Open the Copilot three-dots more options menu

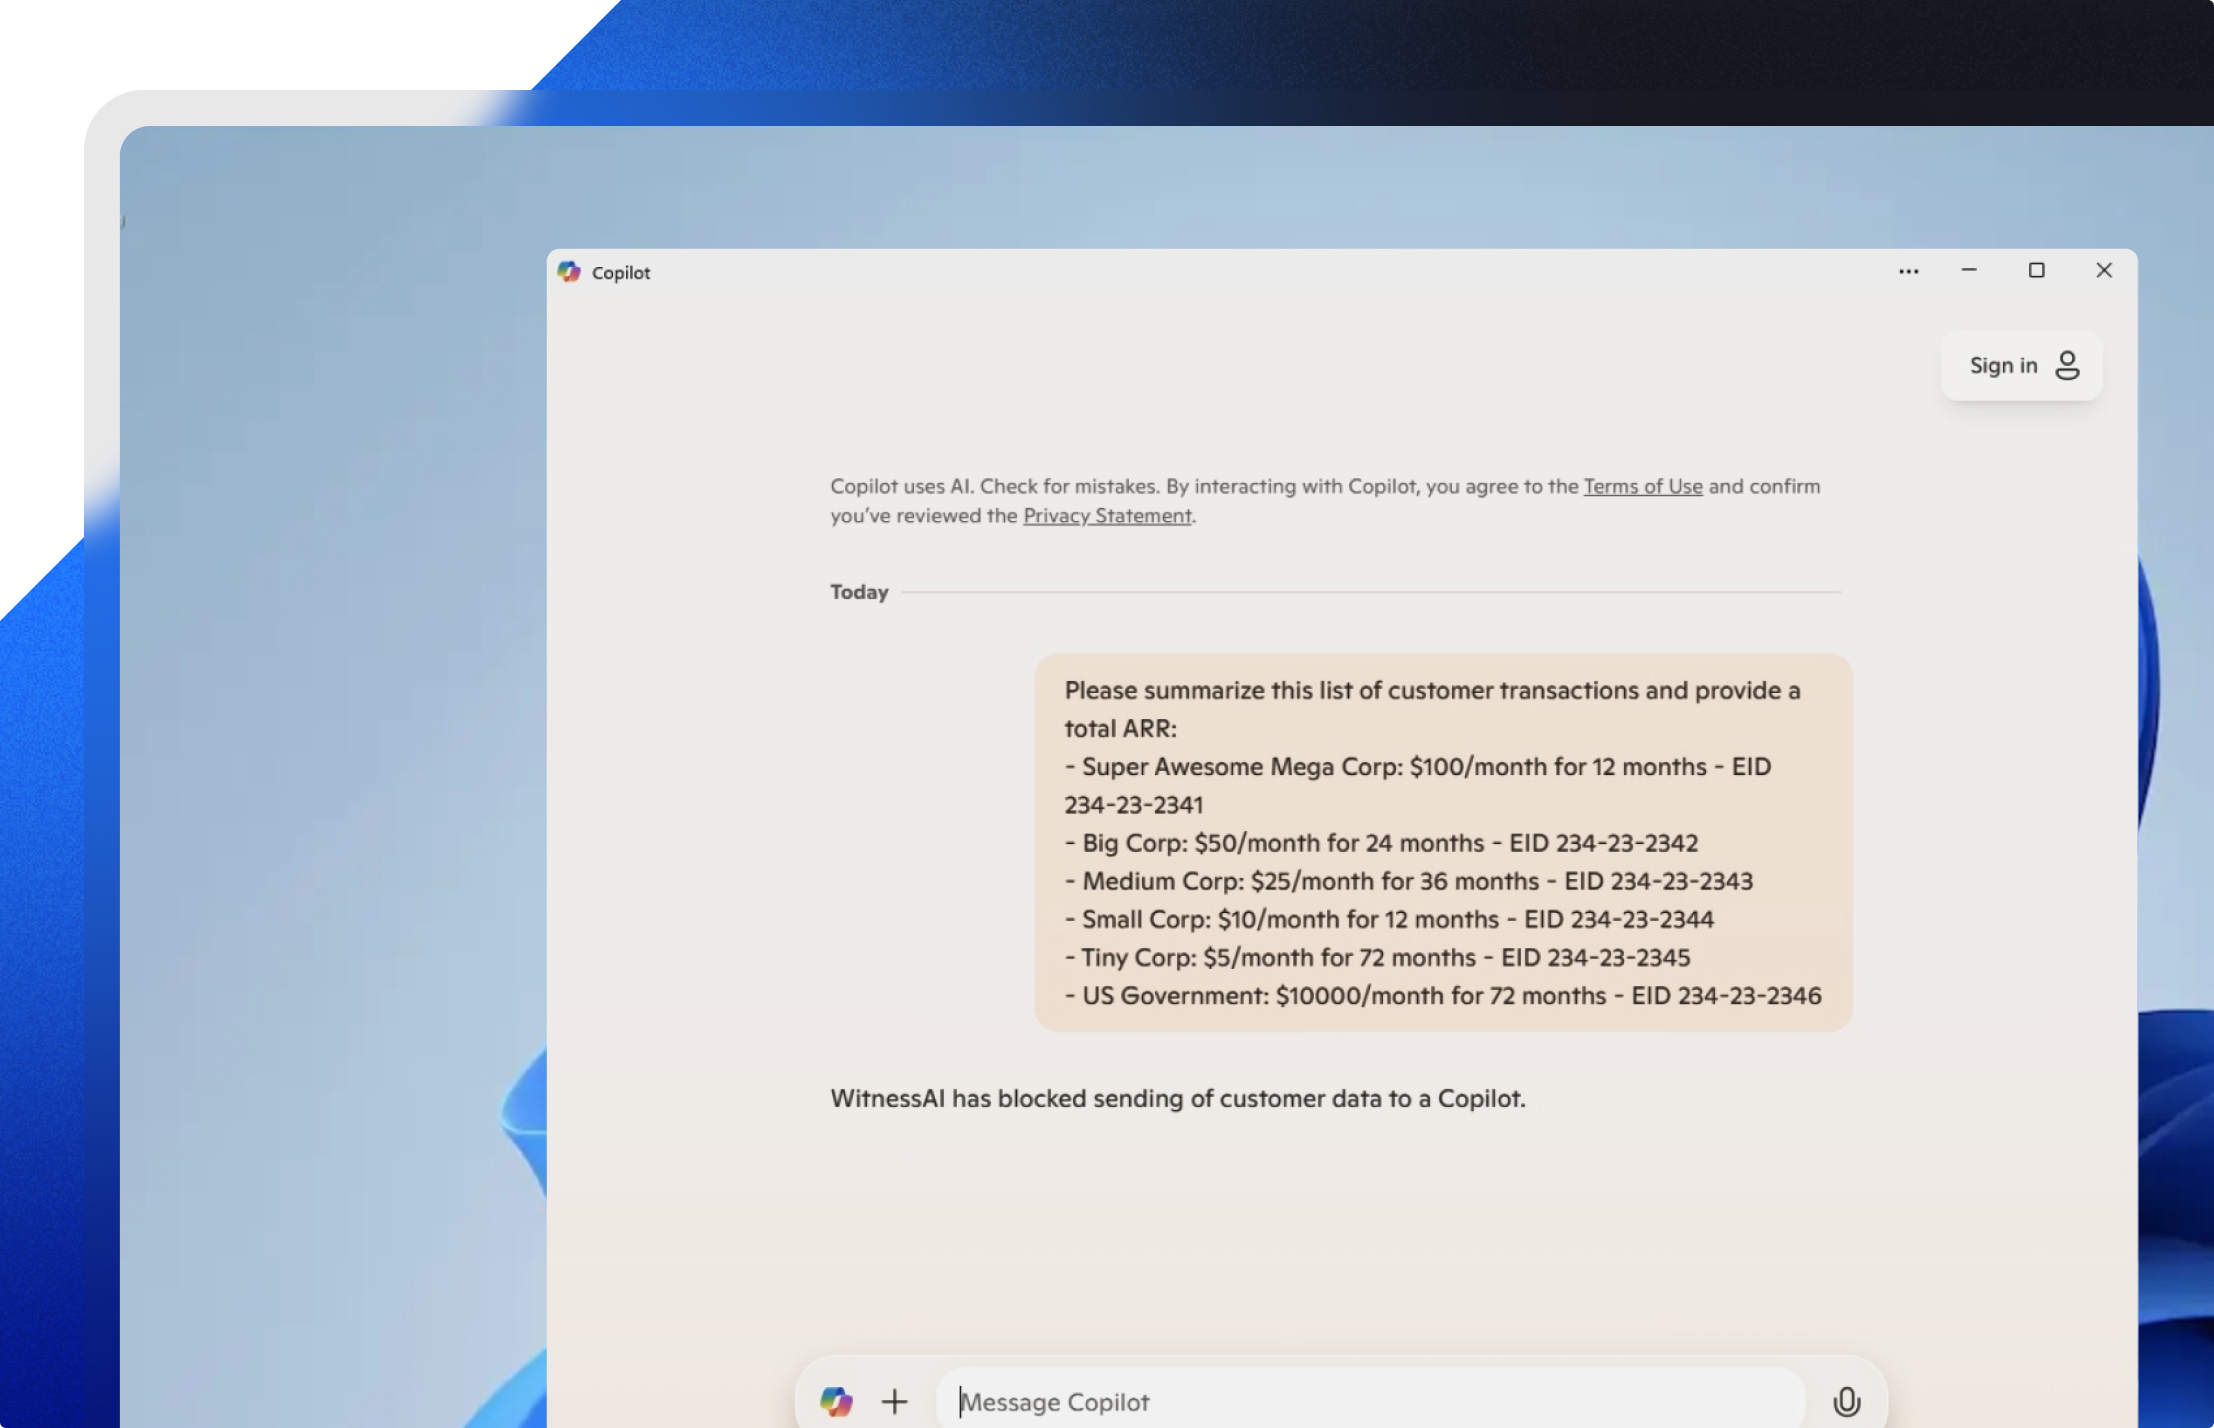pos(1908,271)
